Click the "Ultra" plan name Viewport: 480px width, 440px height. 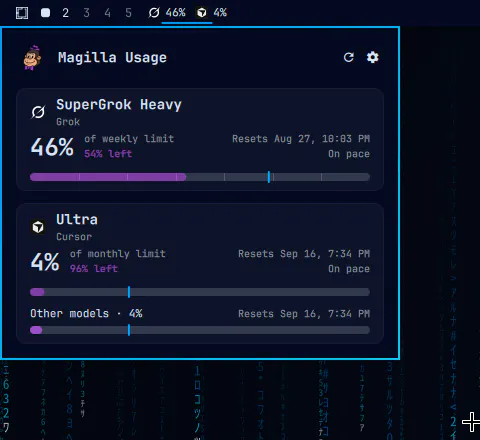(77, 220)
